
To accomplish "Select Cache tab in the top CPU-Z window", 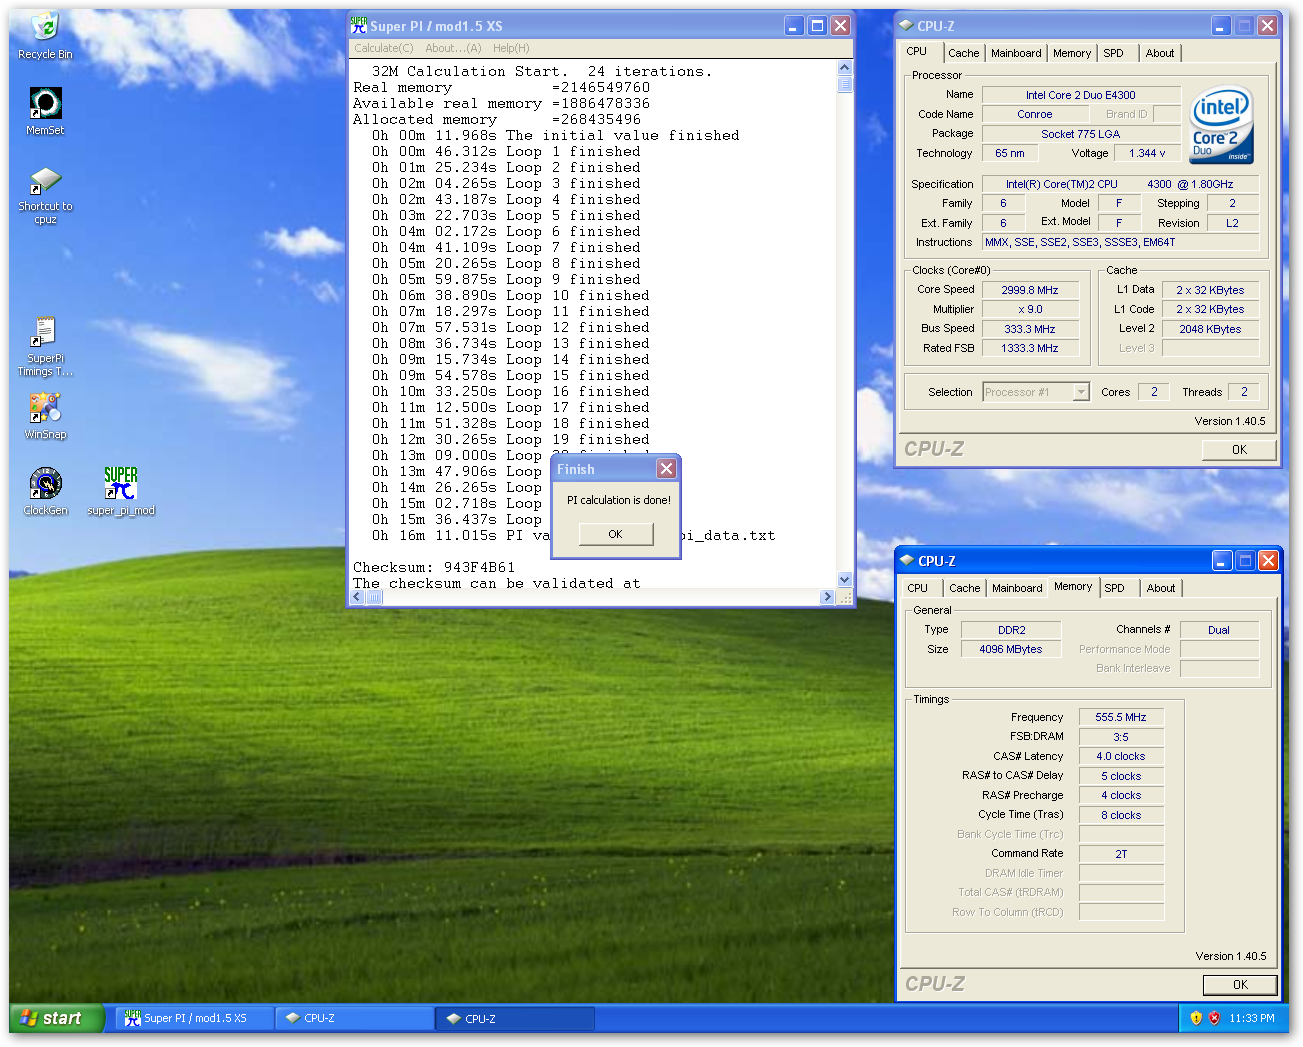I will (x=963, y=53).
